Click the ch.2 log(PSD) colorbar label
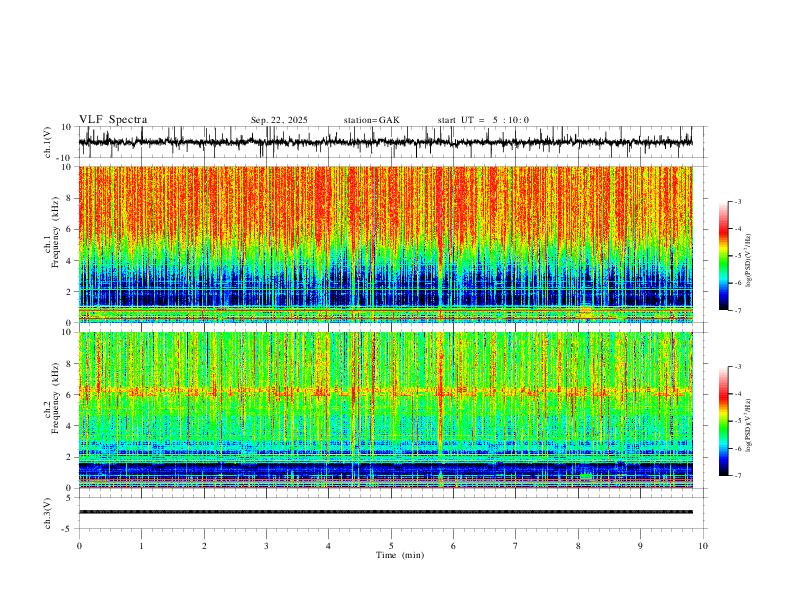The height and width of the screenshot is (612, 792). (x=749, y=425)
